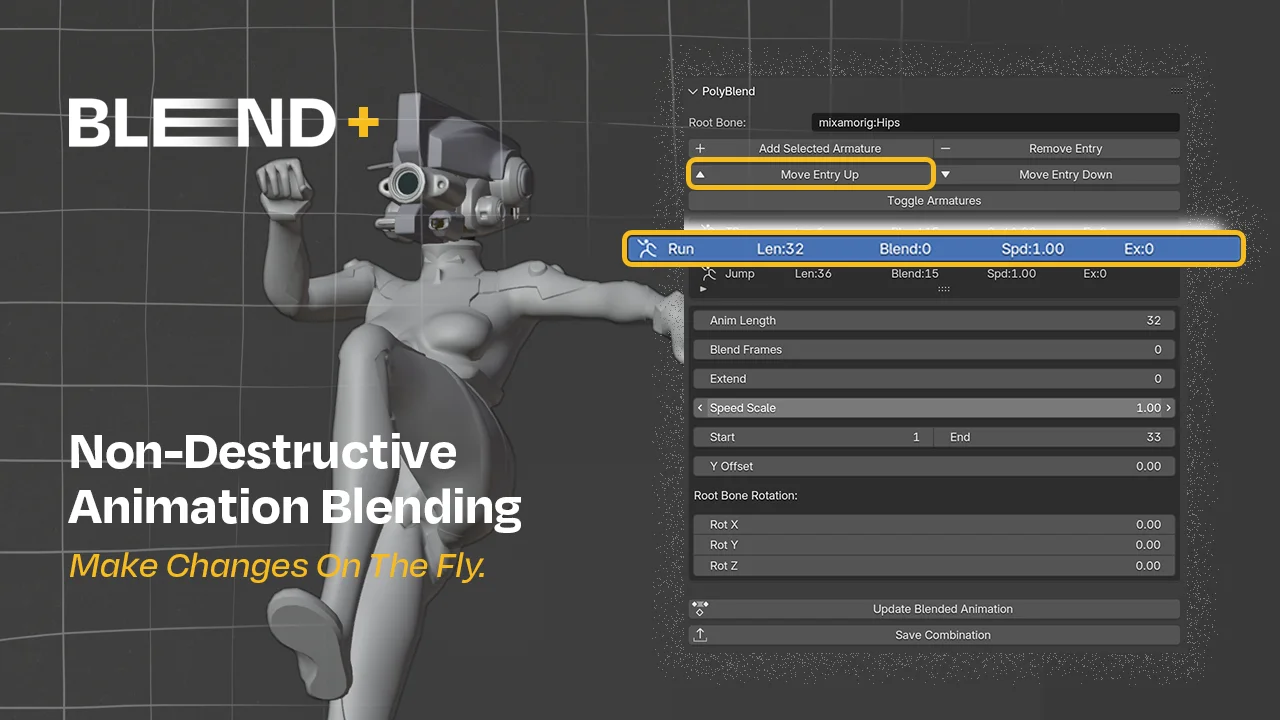Click the export arrow icon beside Save Combination
1280x720 pixels.
[x=700, y=634]
